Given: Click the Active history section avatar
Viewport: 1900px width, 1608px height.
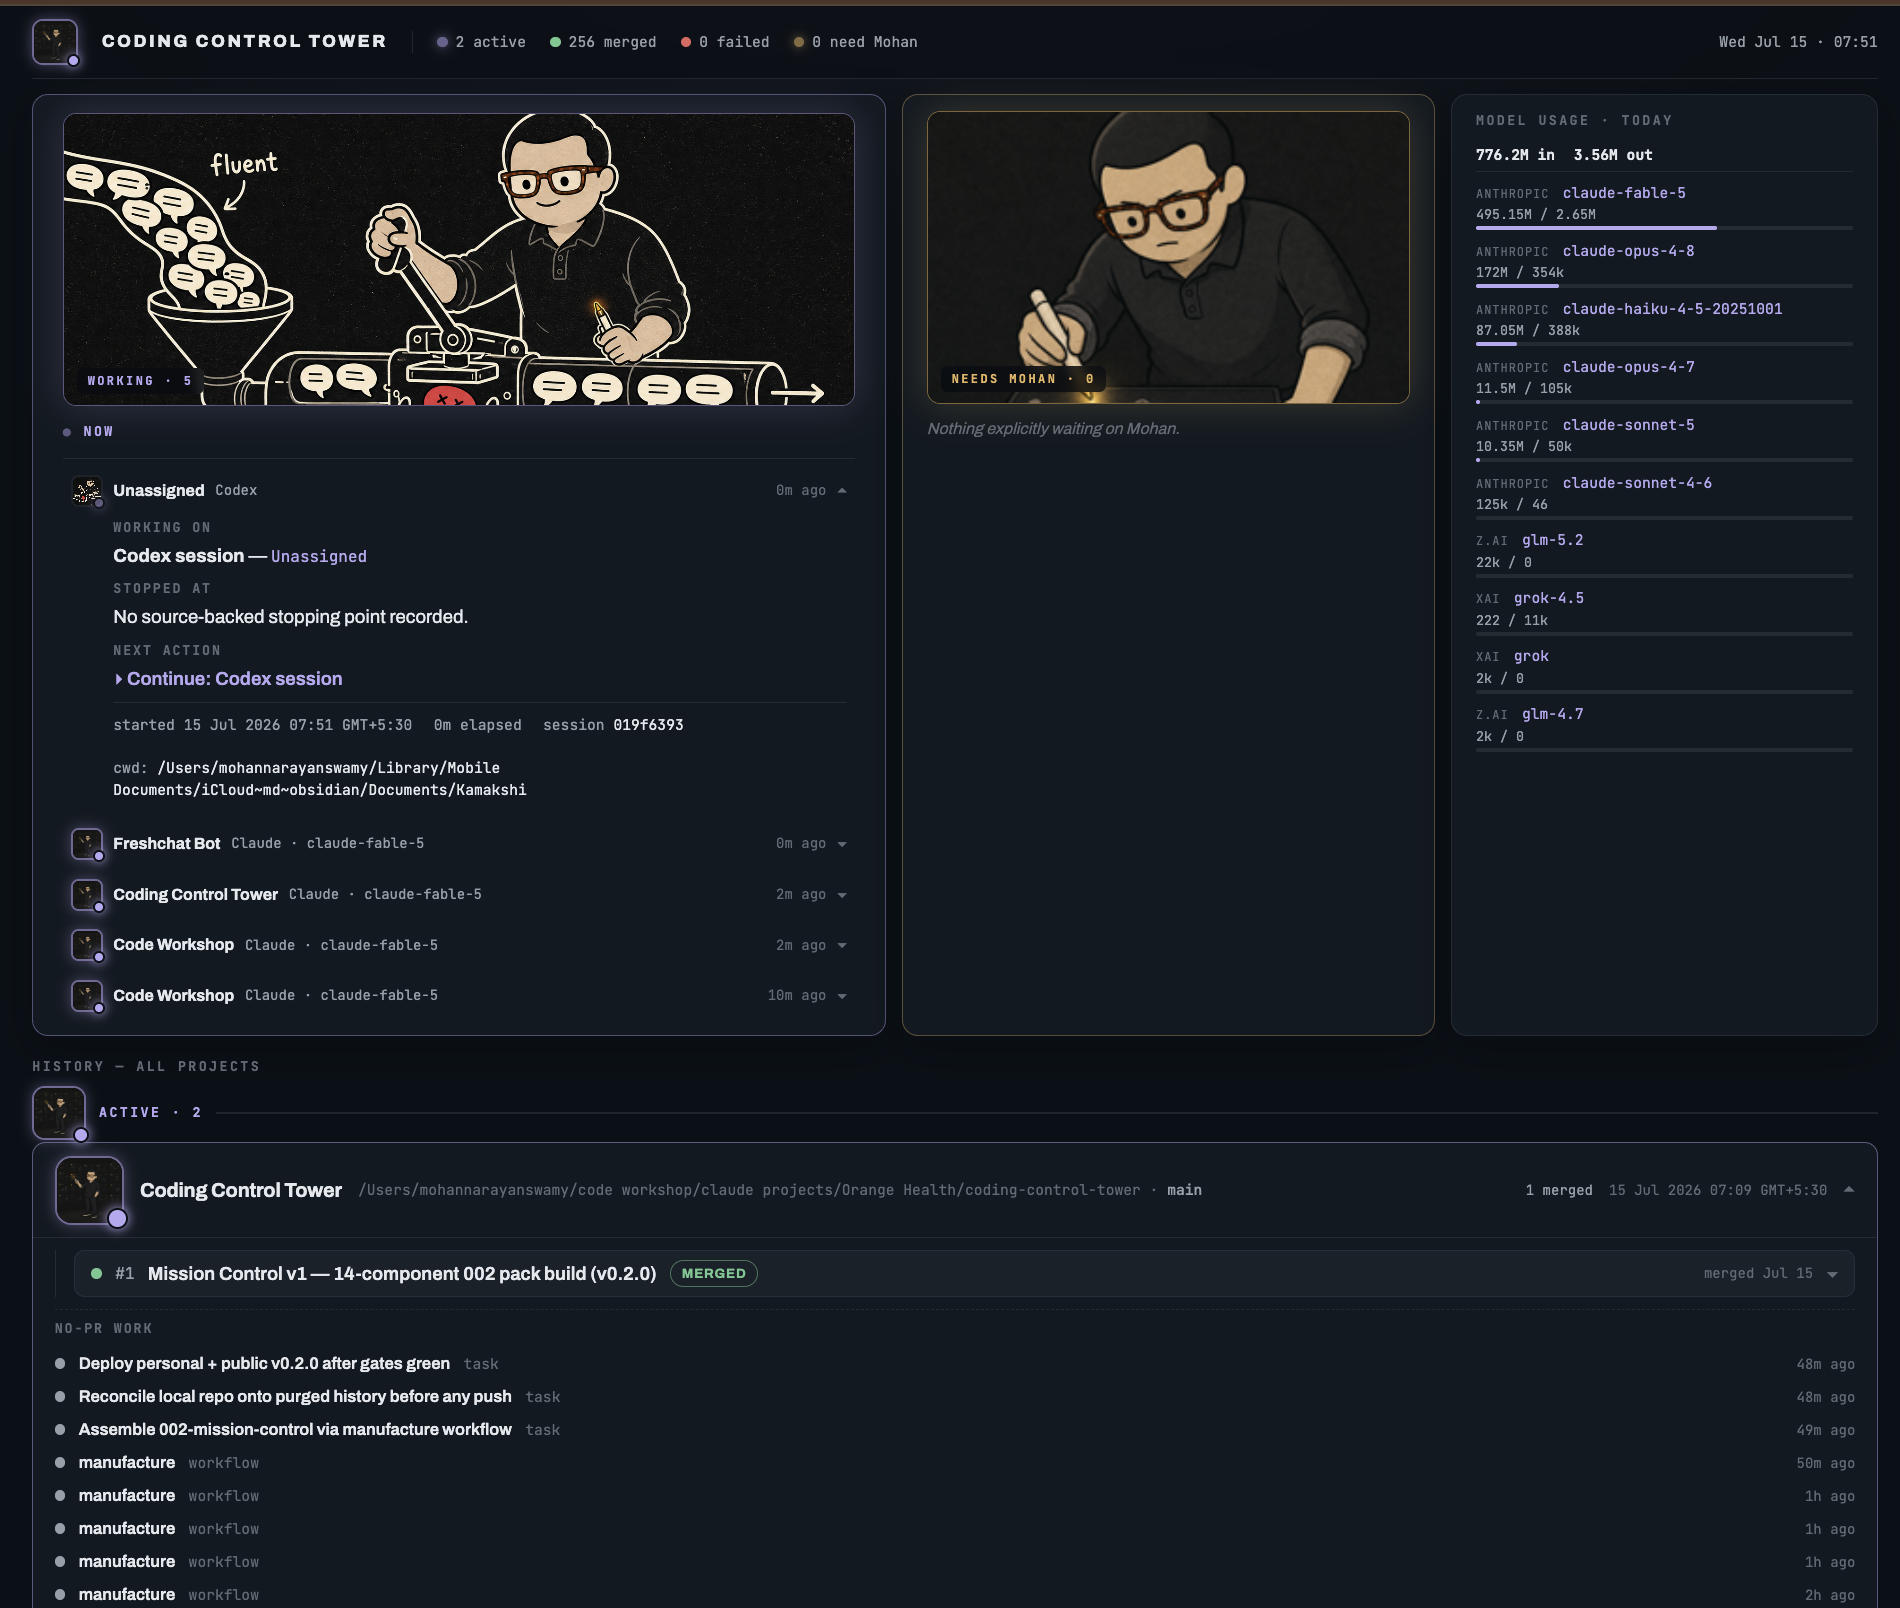Looking at the screenshot, I should point(59,1112).
